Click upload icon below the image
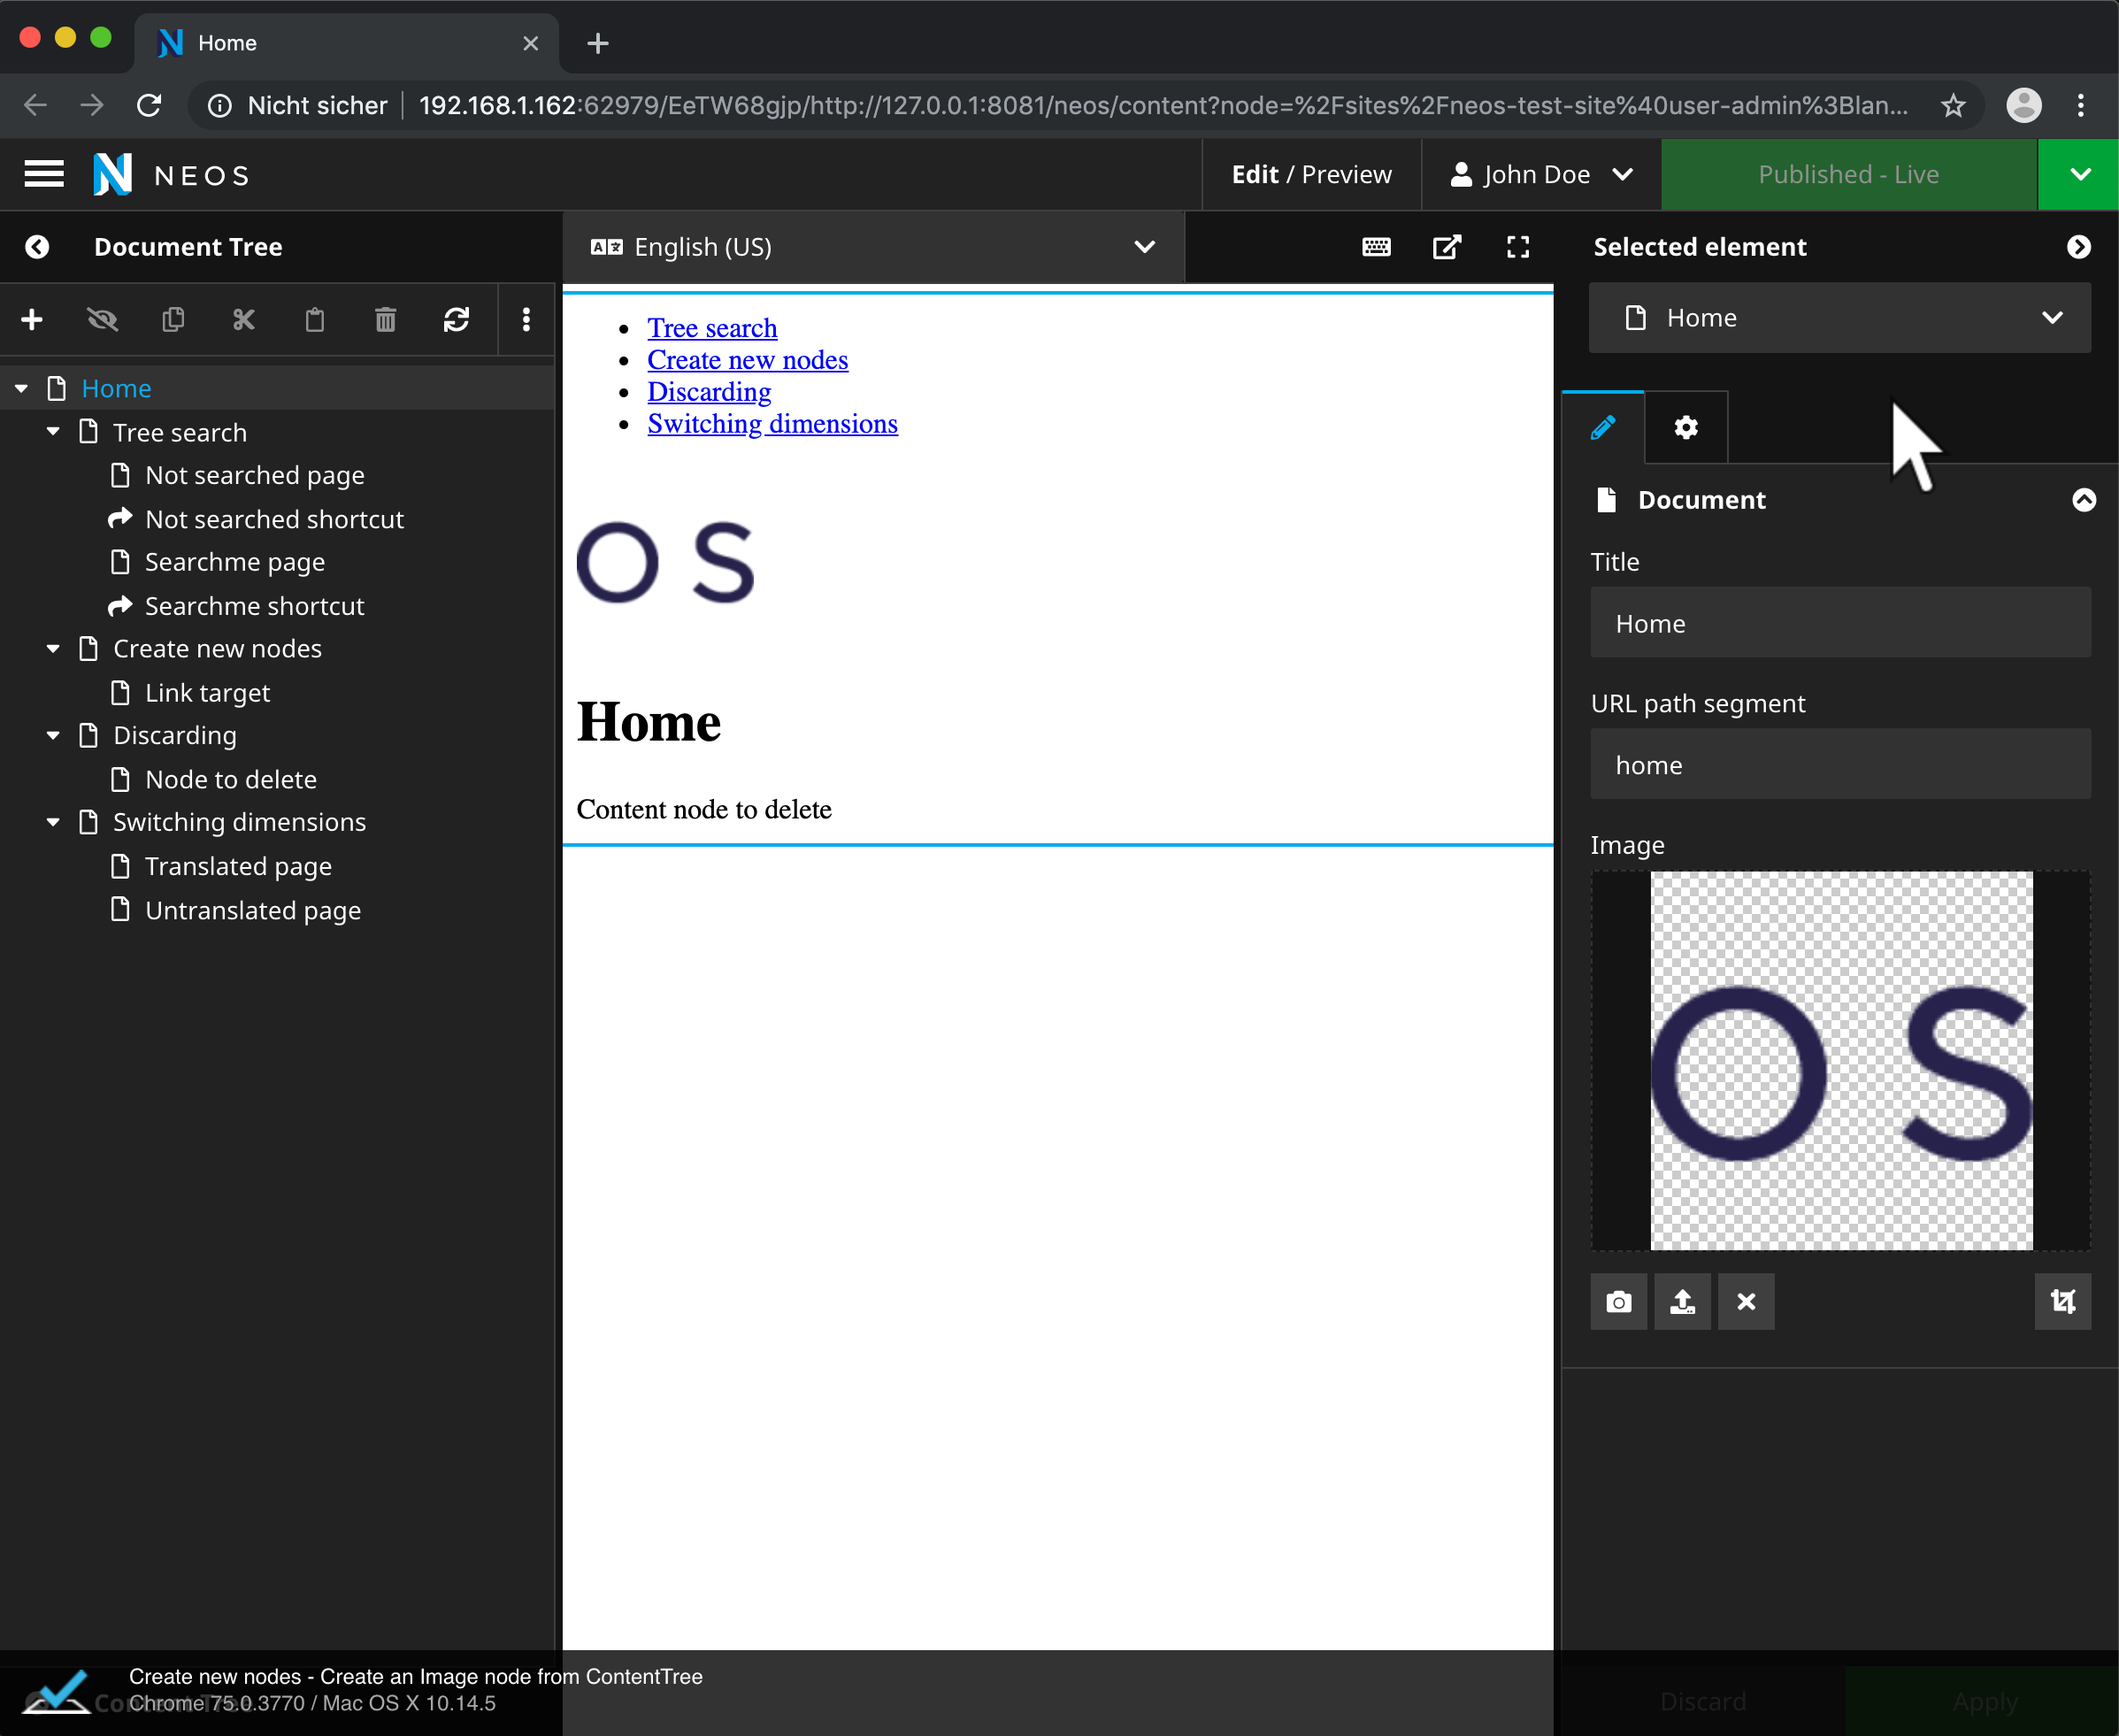 pyautogui.click(x=1682, y=1301)
